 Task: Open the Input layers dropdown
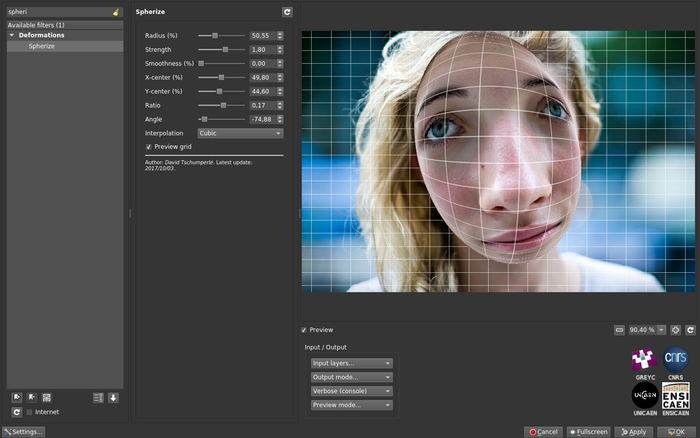pos(351,363)
